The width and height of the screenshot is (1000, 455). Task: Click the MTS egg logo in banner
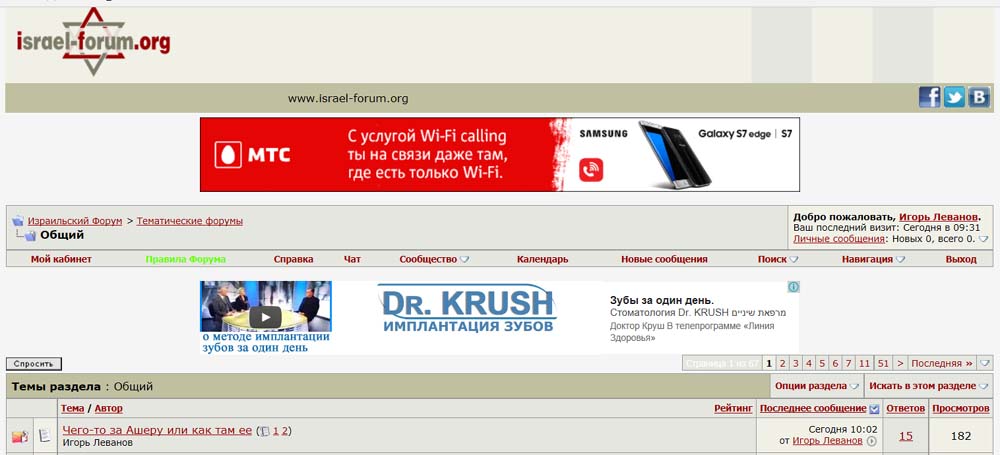point(228,154)
